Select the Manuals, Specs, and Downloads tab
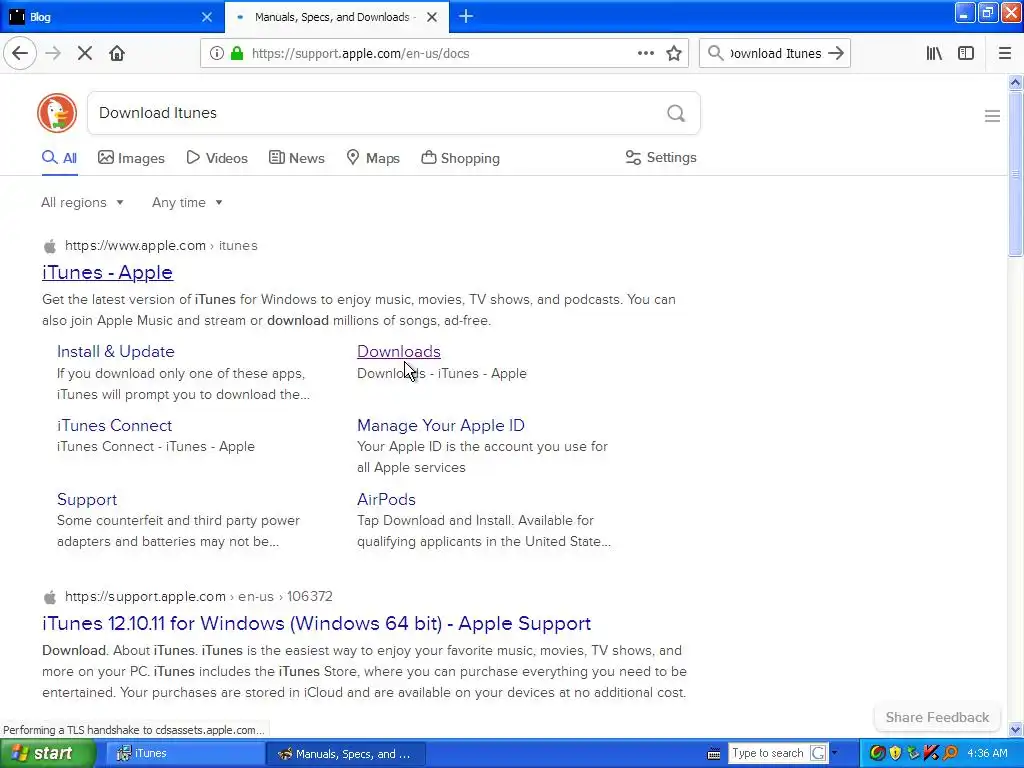The image size is (1024, 768). coord(336,17)
